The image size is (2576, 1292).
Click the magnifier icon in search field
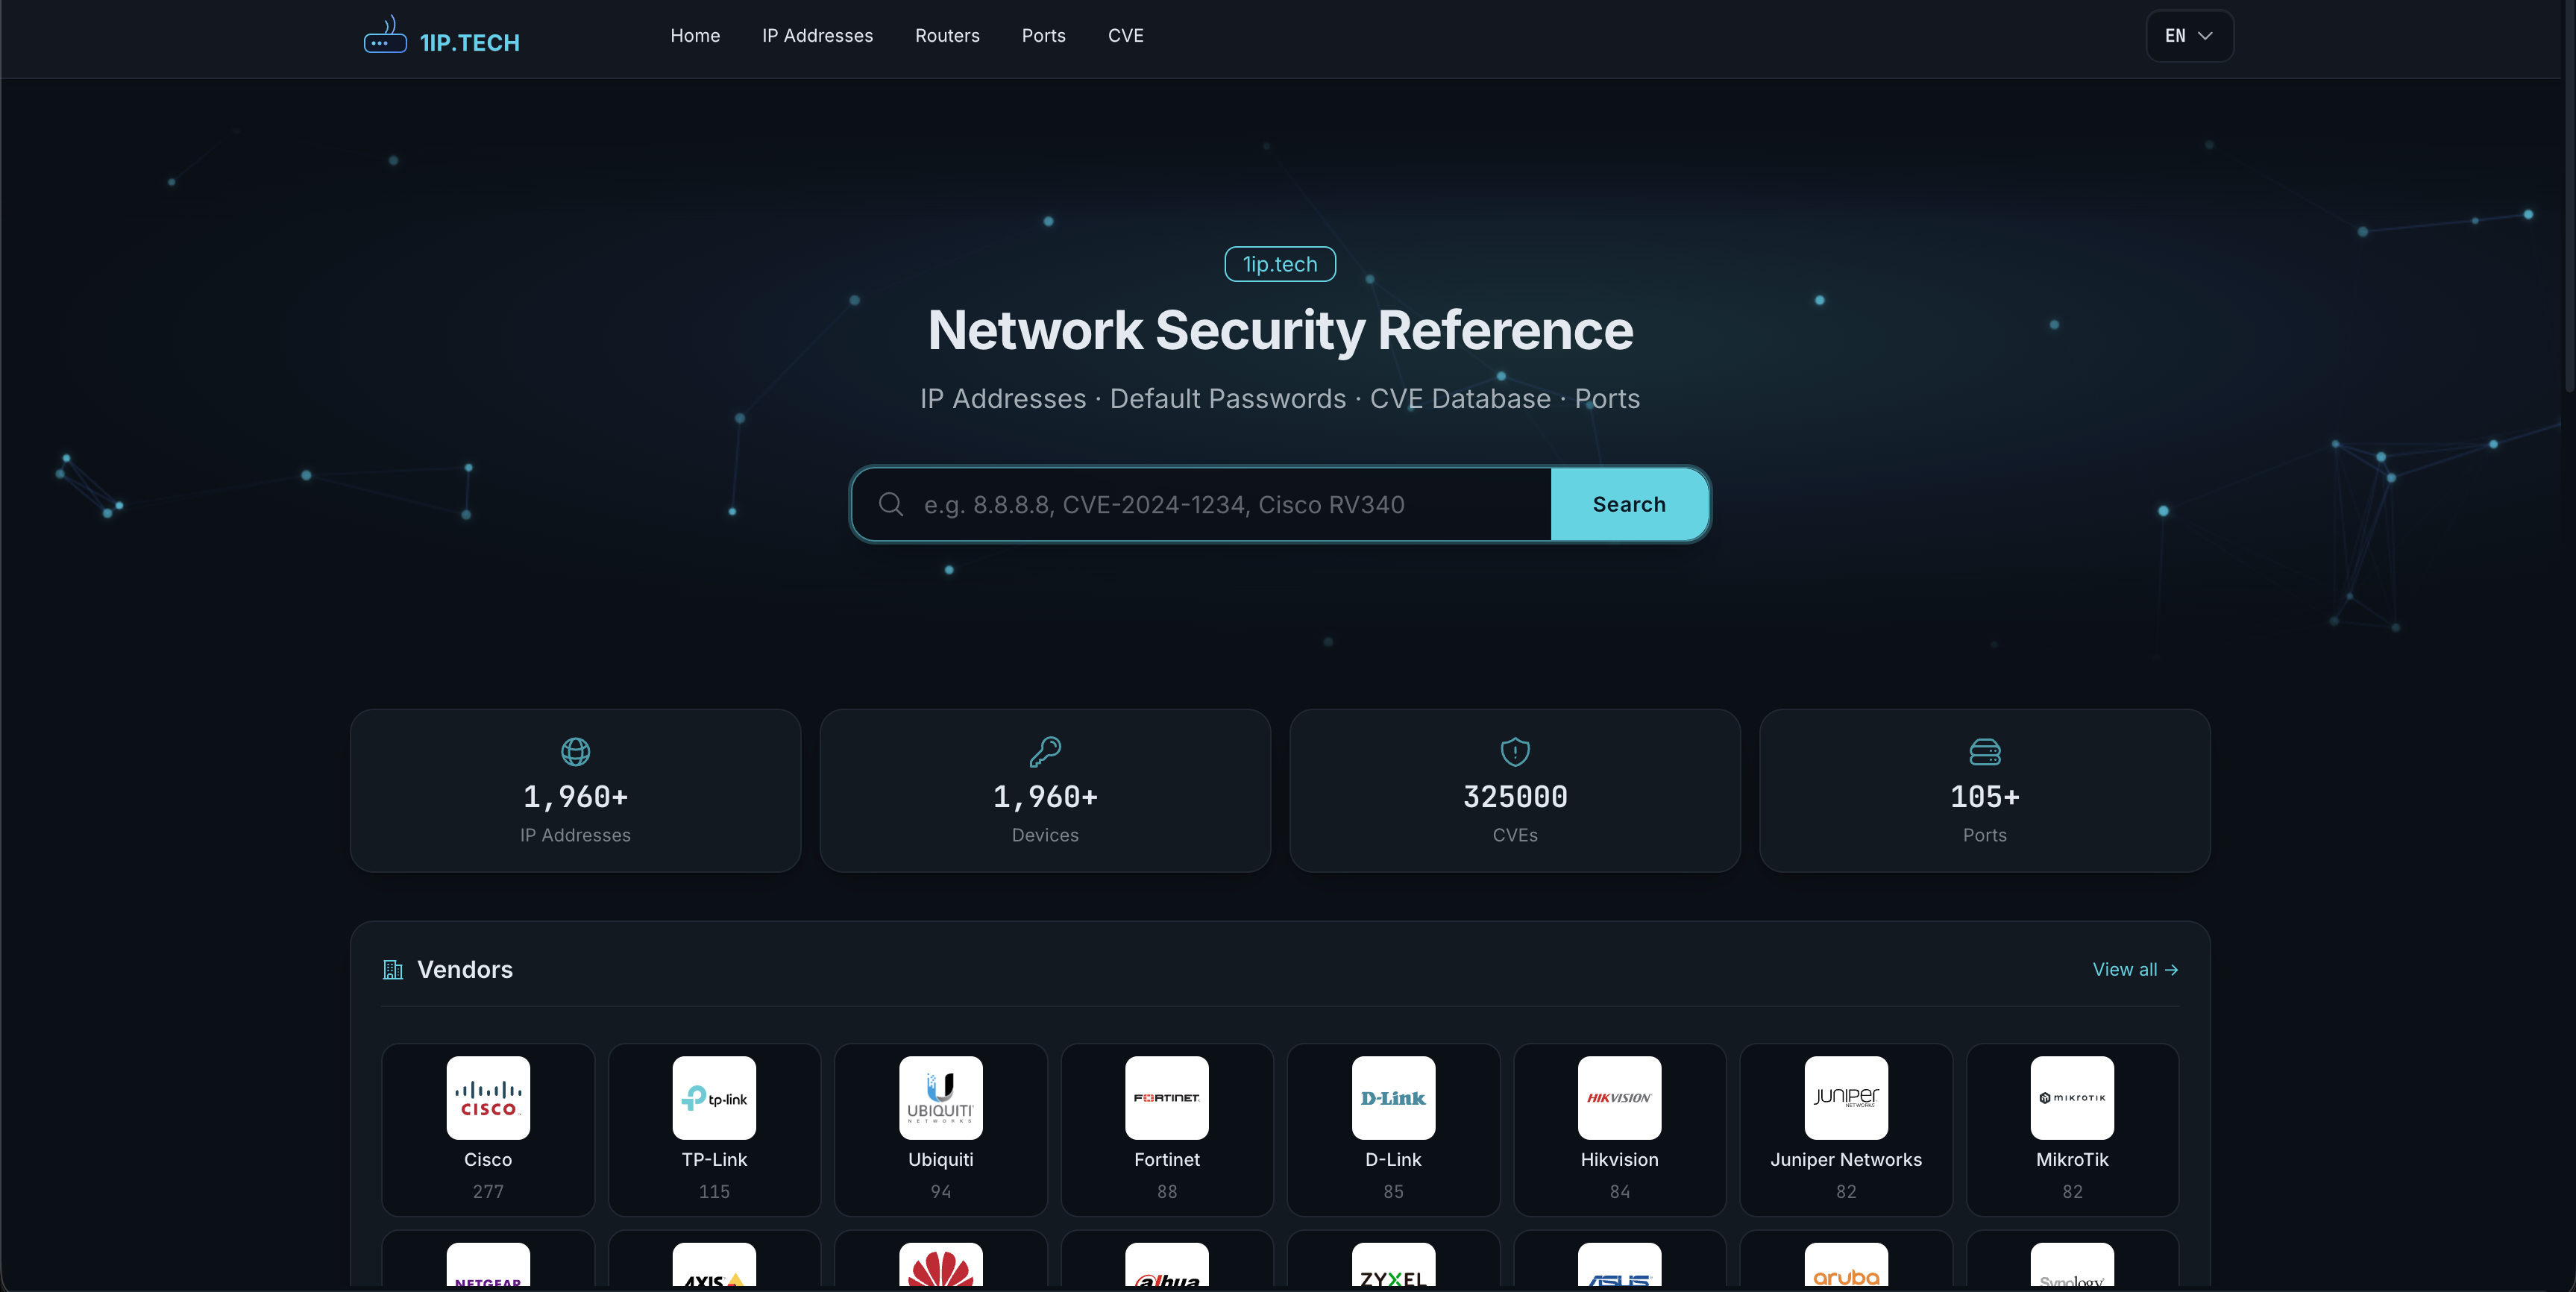(891, 504)
